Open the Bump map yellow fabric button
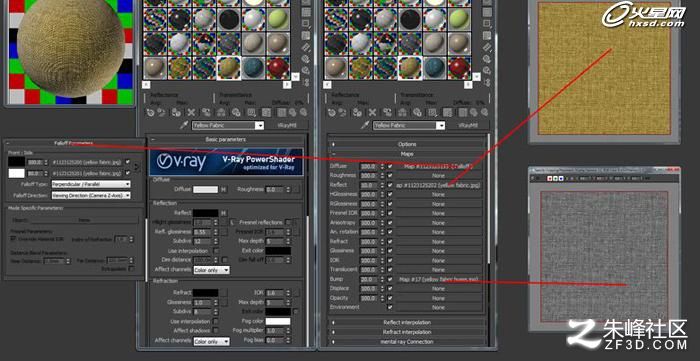This screenshot has width=700, height=361. pyautogui.click(x=438, y=279)
